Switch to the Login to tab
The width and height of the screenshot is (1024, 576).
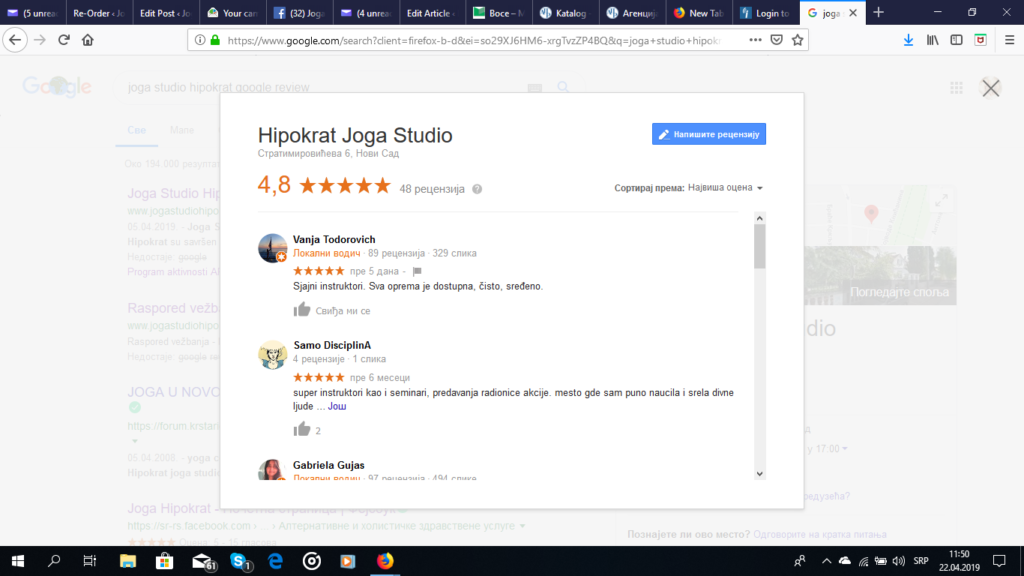coord(765,12)
